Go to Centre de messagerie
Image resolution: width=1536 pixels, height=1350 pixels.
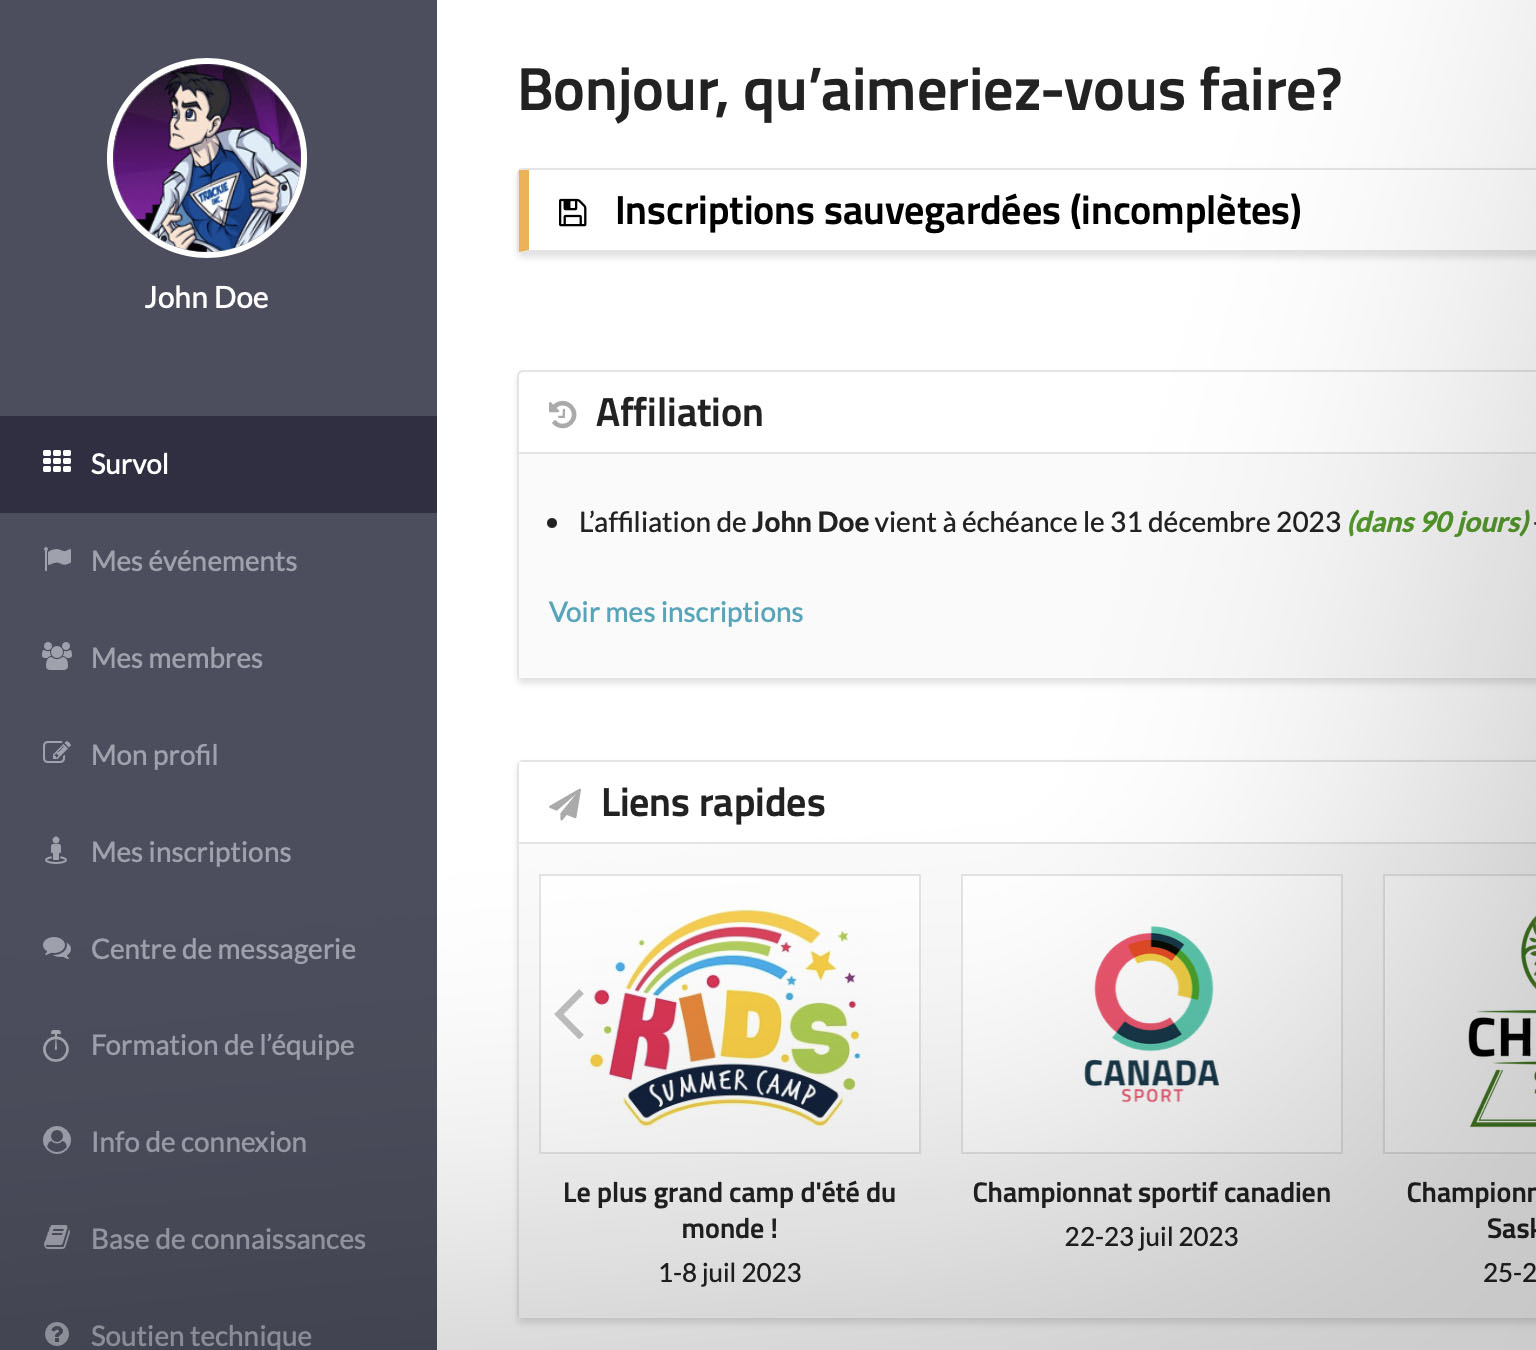tap(223, 949)
